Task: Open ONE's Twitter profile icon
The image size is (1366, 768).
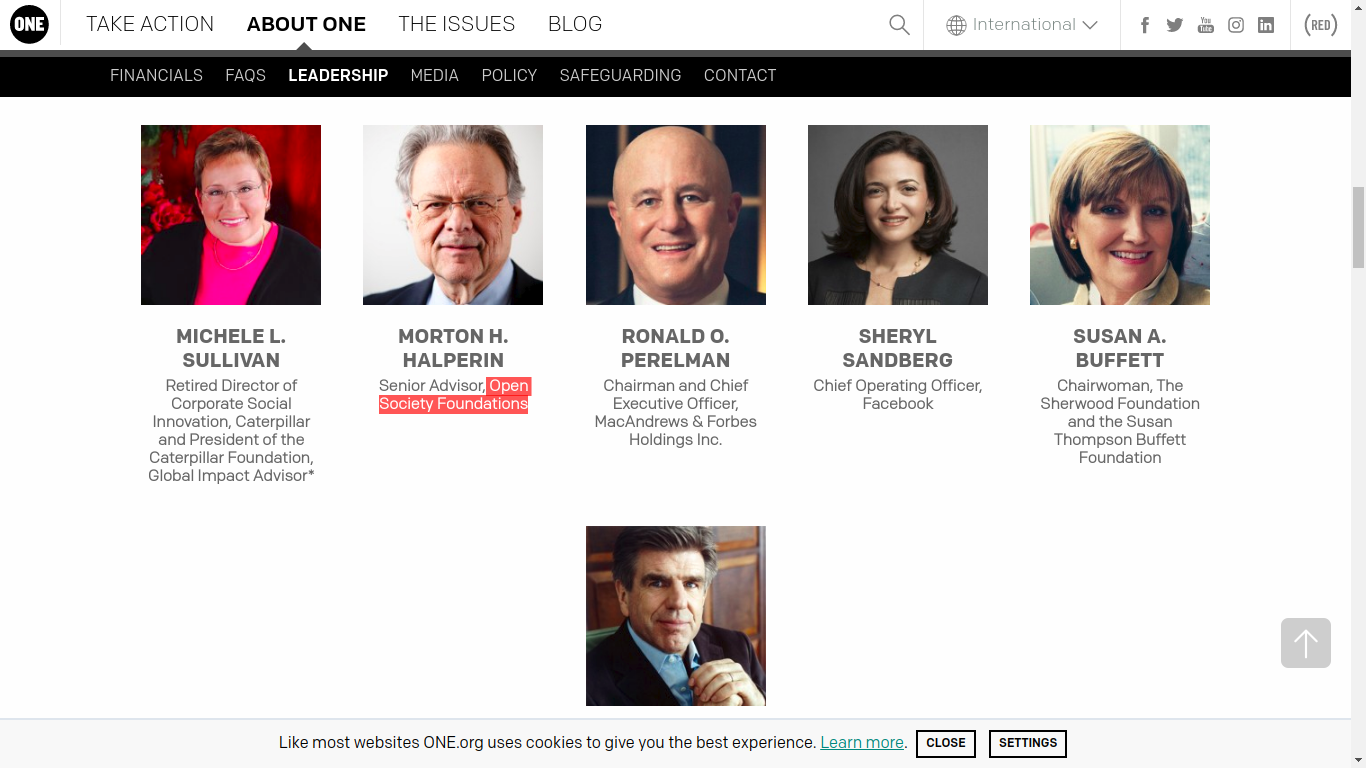Action: coord(1175,25)
